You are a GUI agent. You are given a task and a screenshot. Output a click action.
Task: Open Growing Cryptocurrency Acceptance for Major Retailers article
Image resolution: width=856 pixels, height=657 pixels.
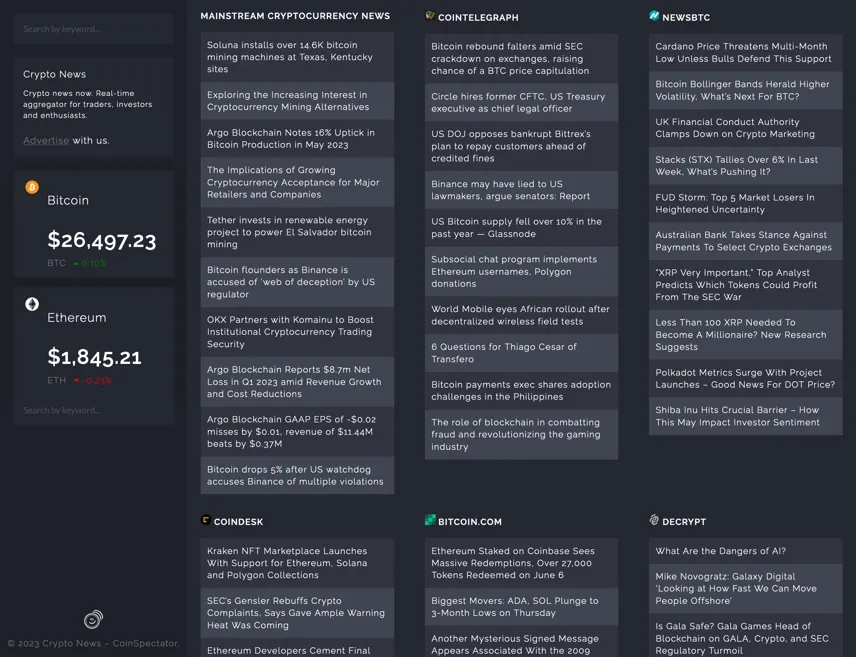pos(297,182)
